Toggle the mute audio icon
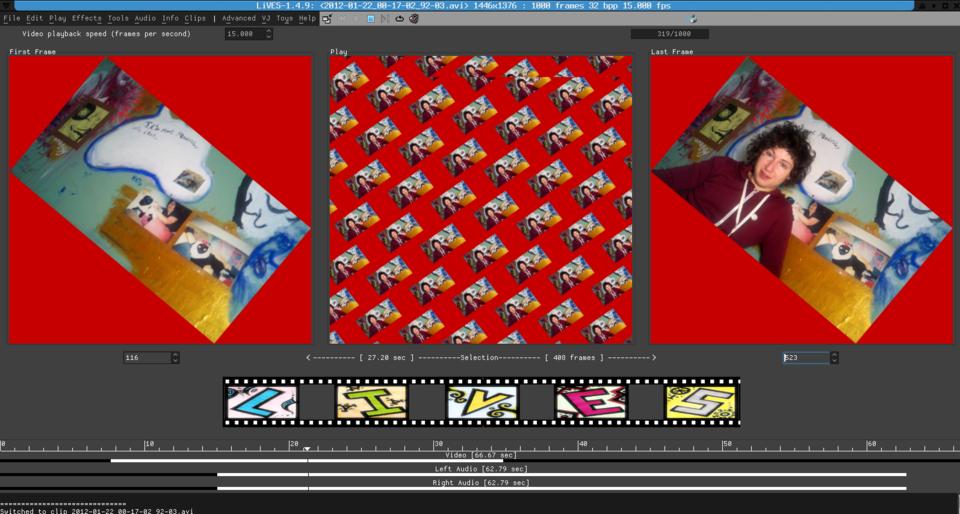 point(414,18)
